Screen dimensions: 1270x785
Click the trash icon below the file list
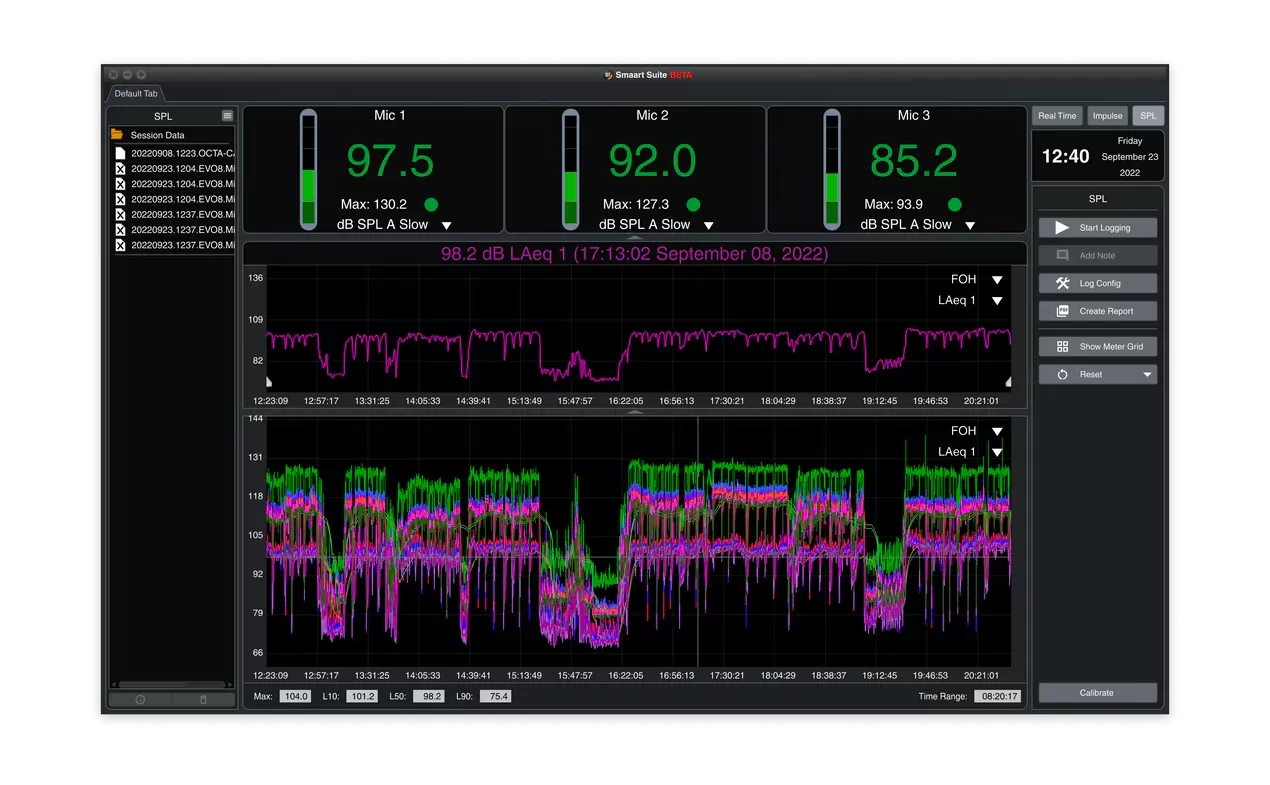(x=204, y=700)
